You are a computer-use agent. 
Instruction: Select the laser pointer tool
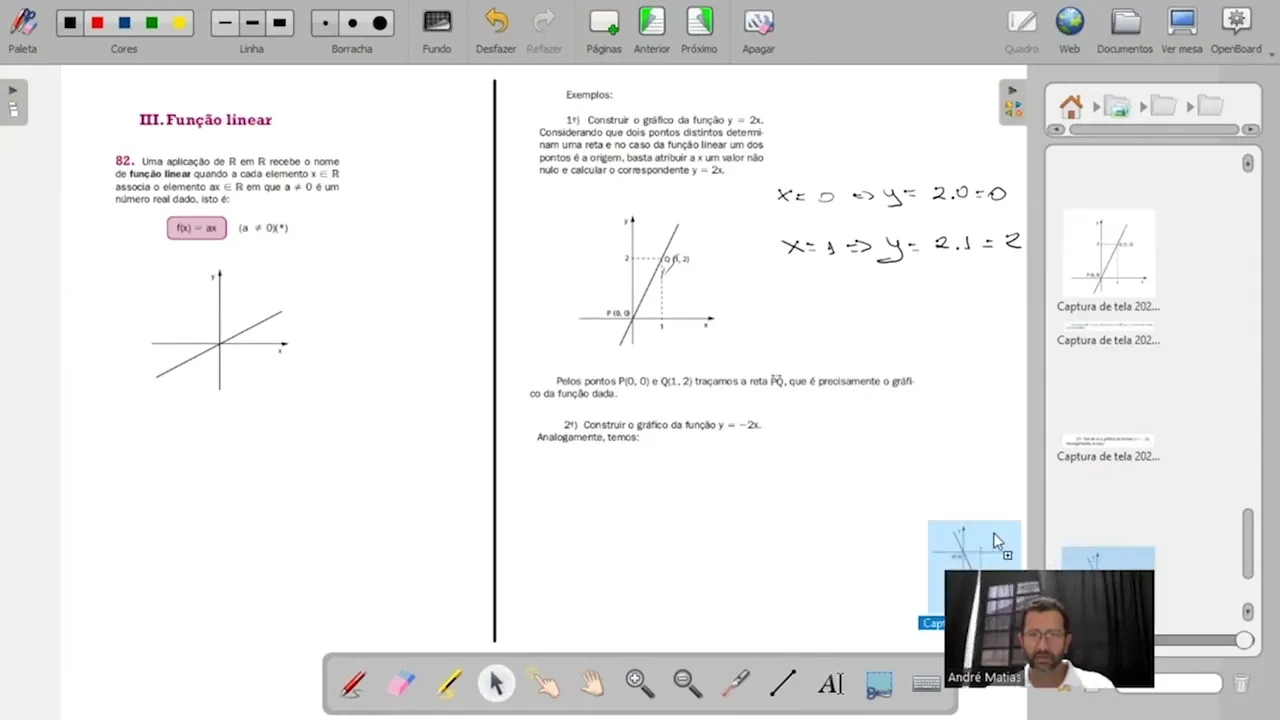pos(735,684)
